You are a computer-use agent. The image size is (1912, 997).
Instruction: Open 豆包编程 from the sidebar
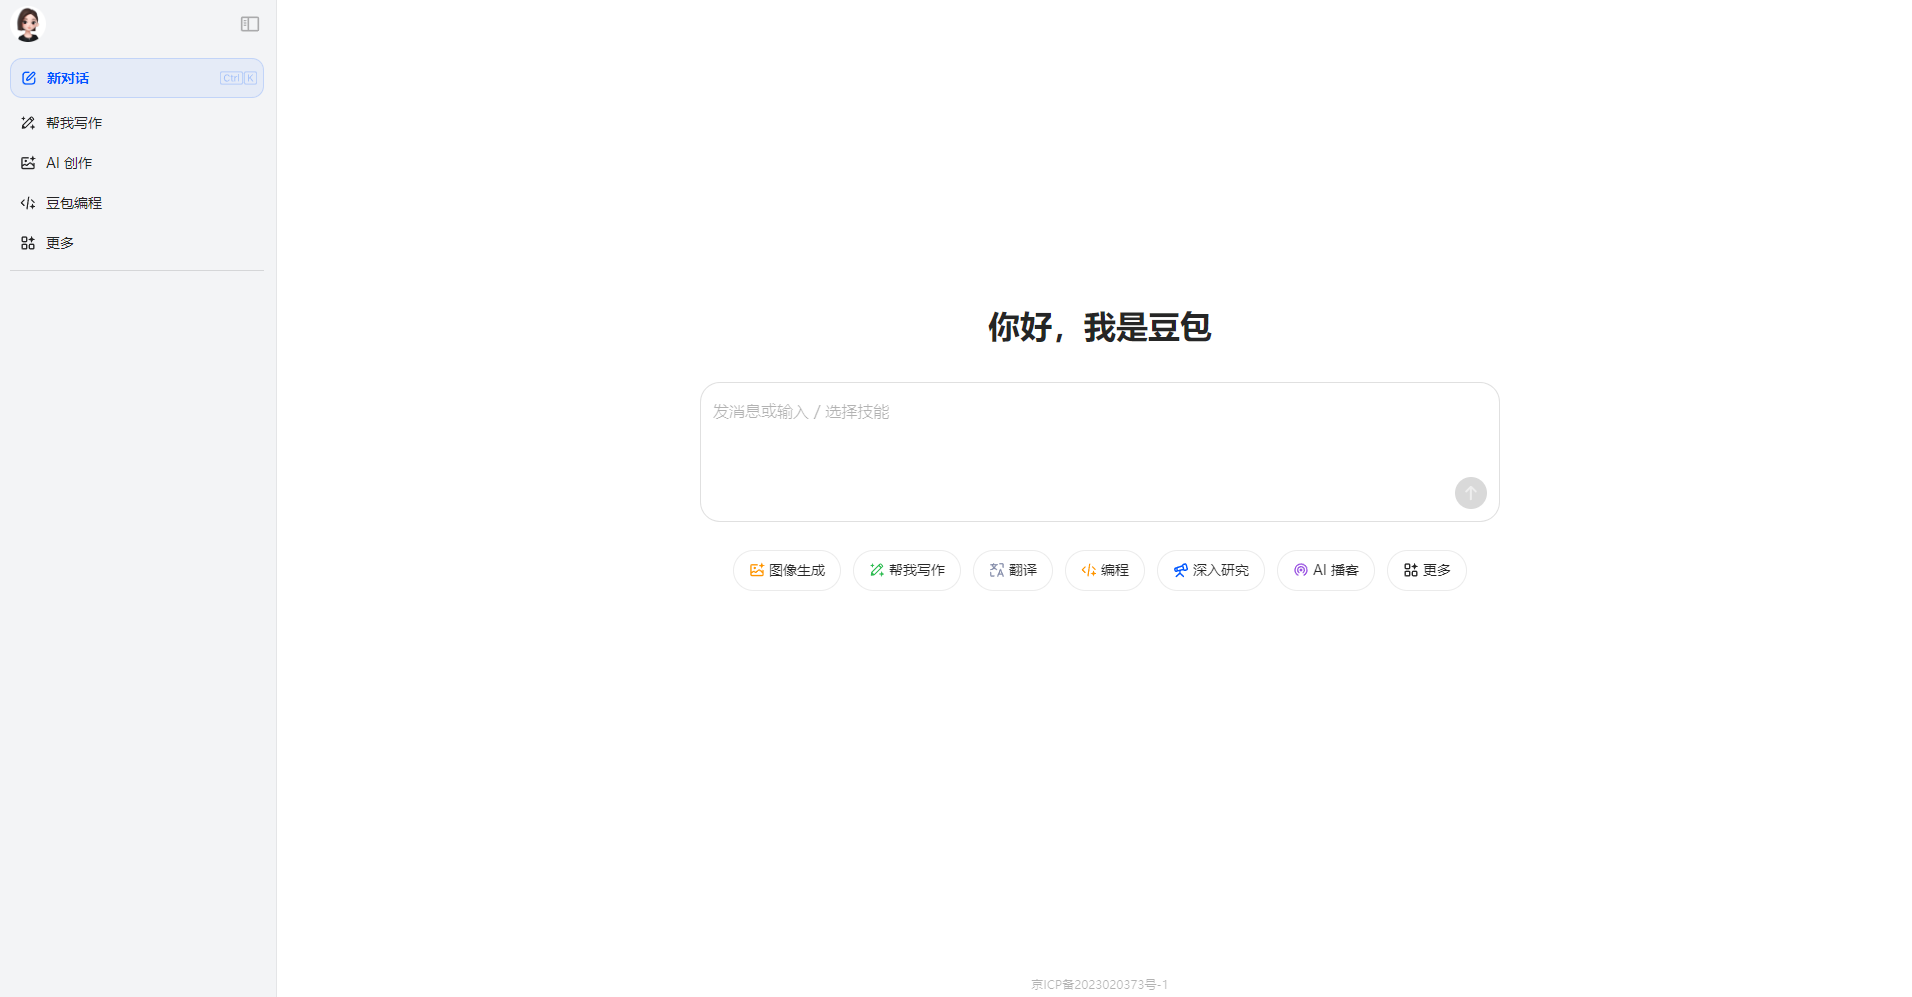click(73, 202)
